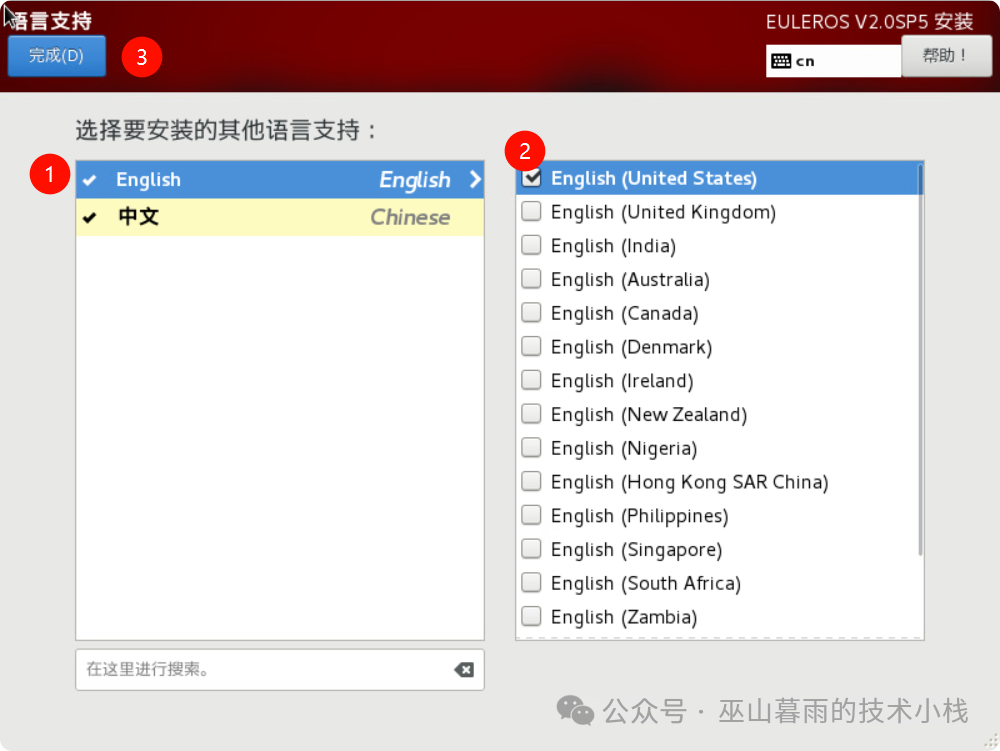Click the locale list vertical scrollbar

(x=919, y=360)
